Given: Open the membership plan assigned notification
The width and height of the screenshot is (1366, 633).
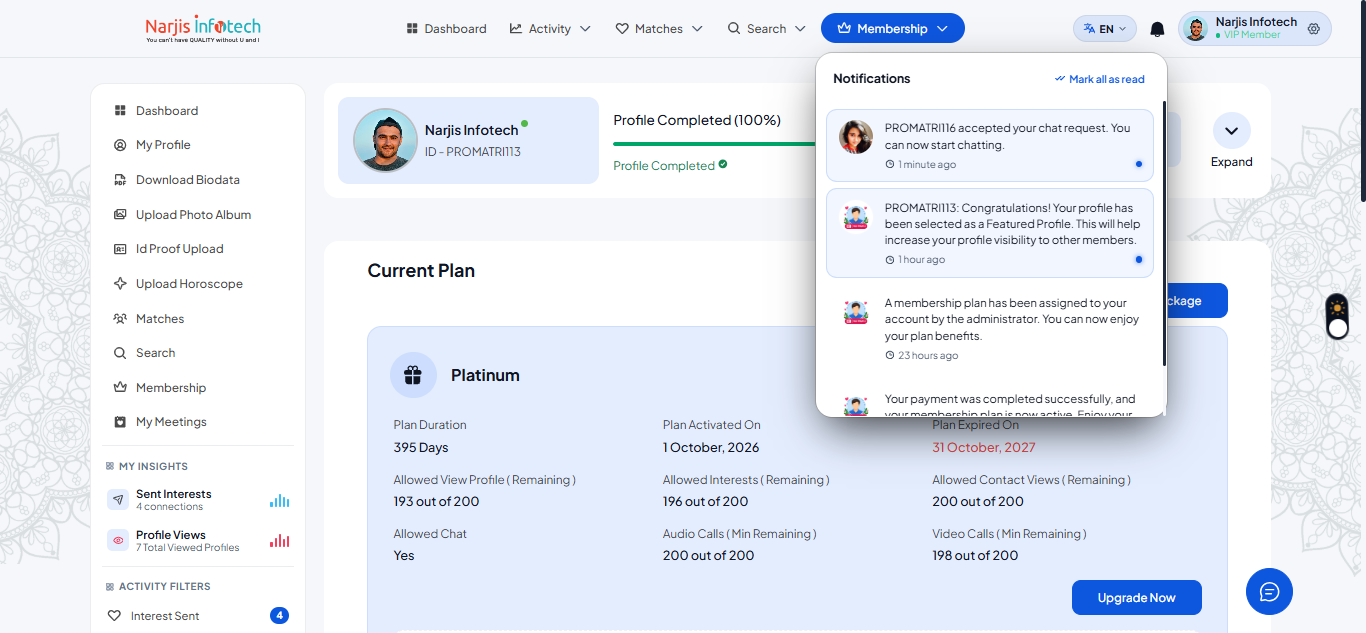Looking at the screenshot, I should point(990,328).
